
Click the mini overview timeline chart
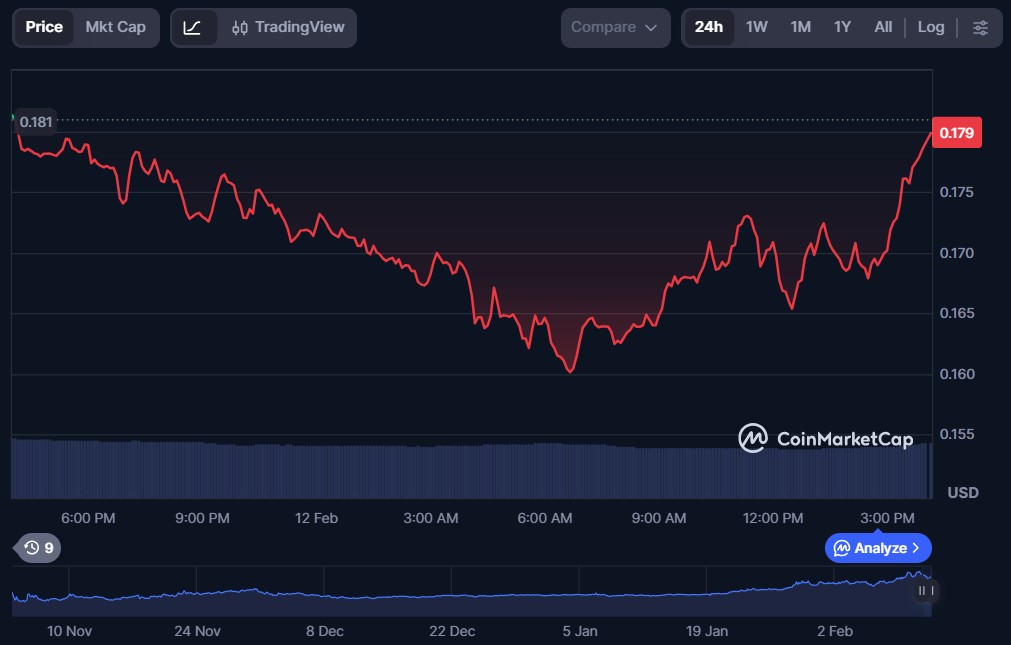pos(470,592)
